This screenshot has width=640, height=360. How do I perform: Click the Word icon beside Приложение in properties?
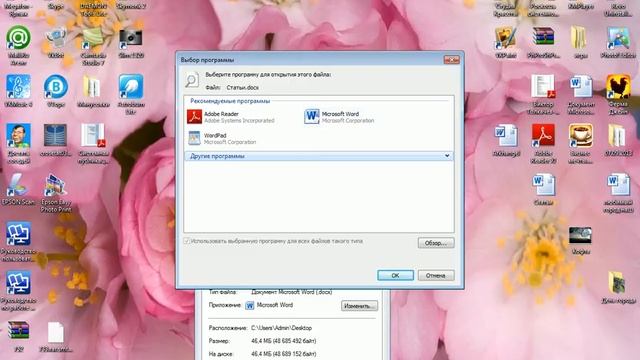coord(249,305)
